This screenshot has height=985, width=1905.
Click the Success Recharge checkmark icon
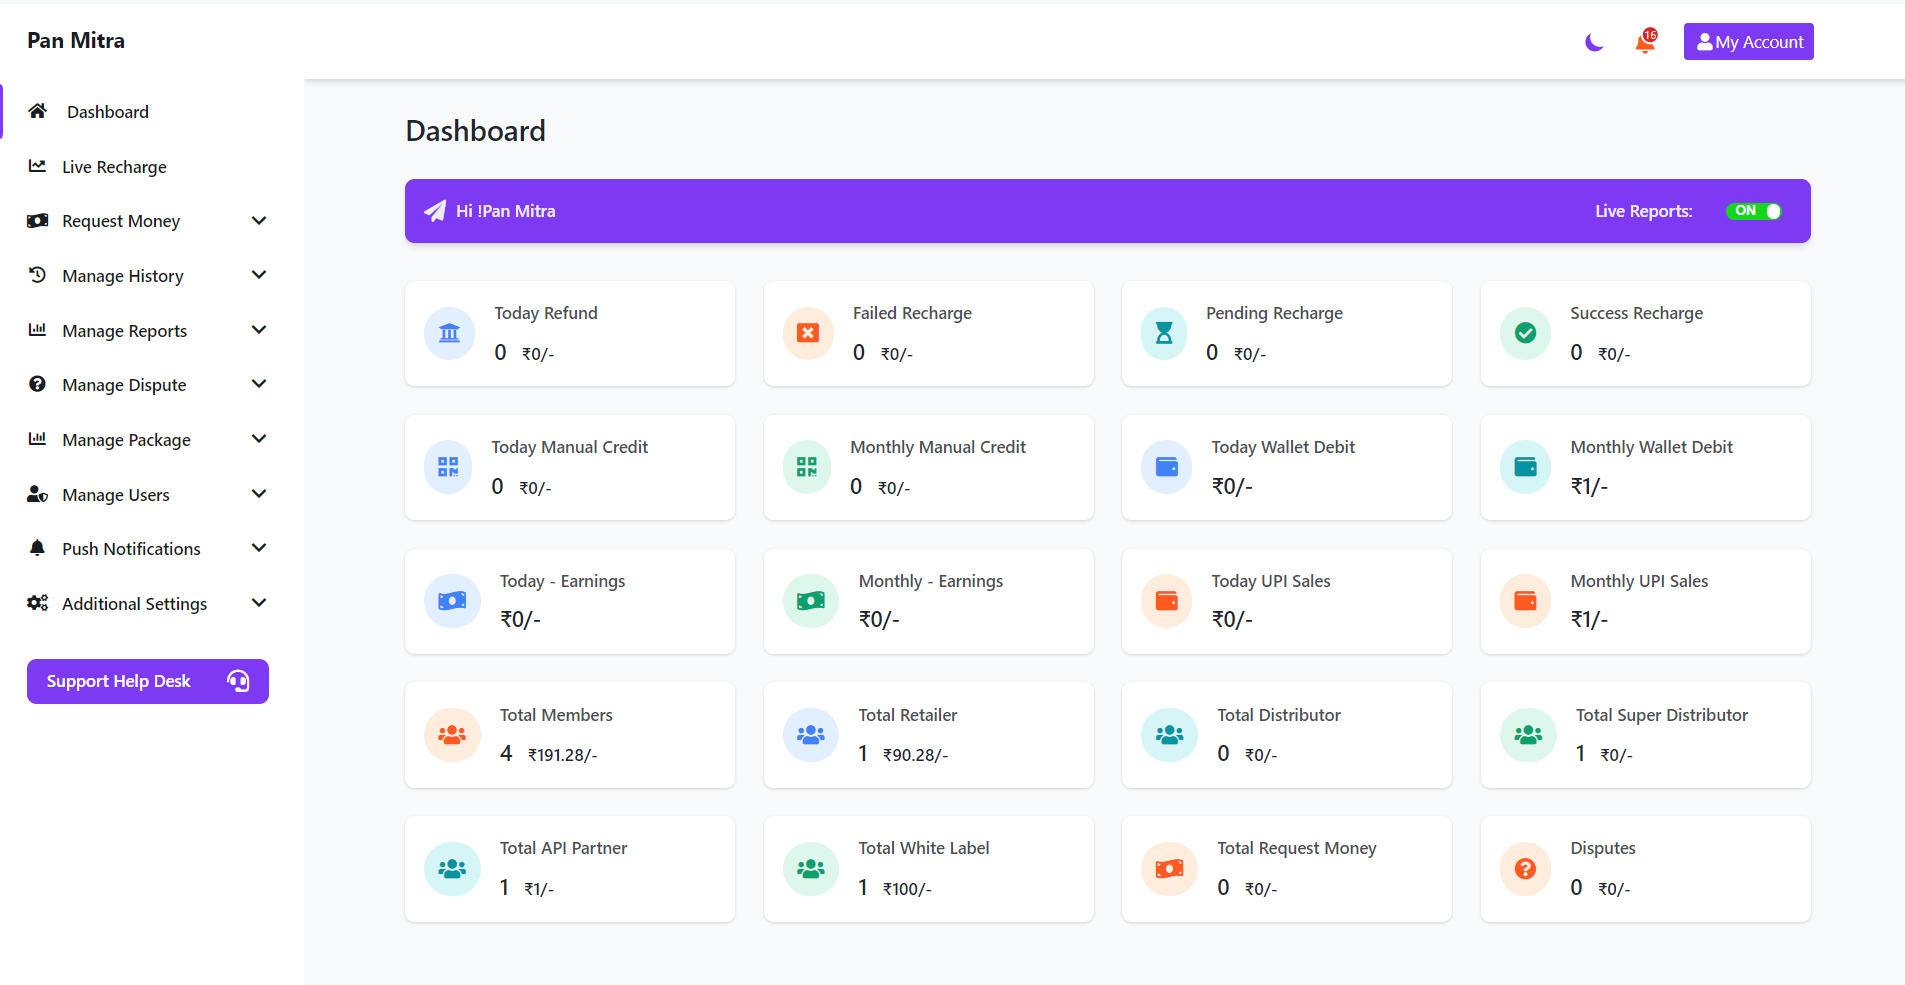[1525, 333]
